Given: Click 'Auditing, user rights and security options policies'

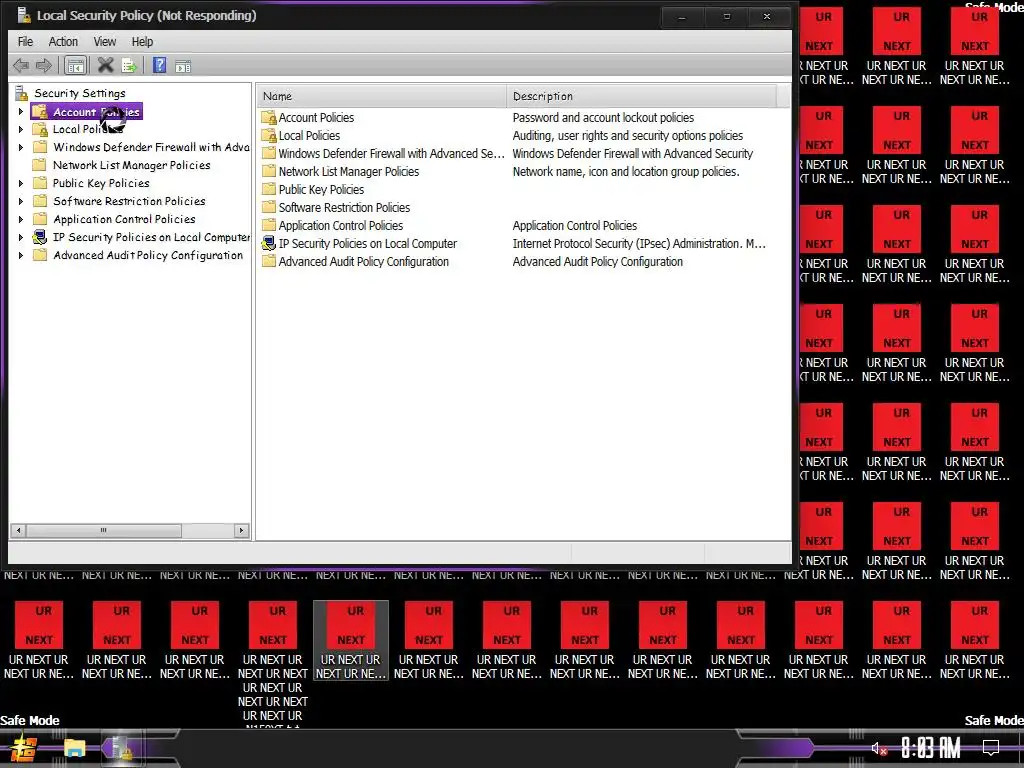Looking at the screenshot, I should pyautogui.click(x=628, y=136).
